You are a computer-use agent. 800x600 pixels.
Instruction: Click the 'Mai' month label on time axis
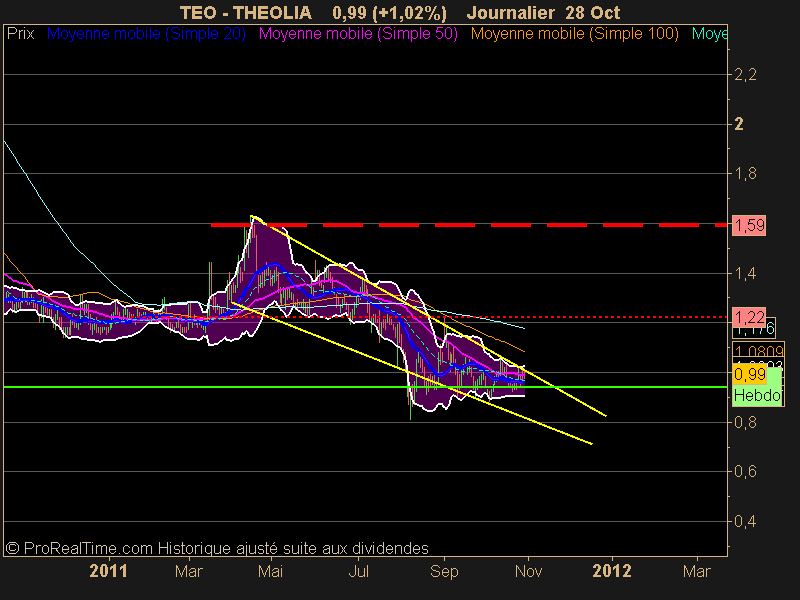pos(270,571)
